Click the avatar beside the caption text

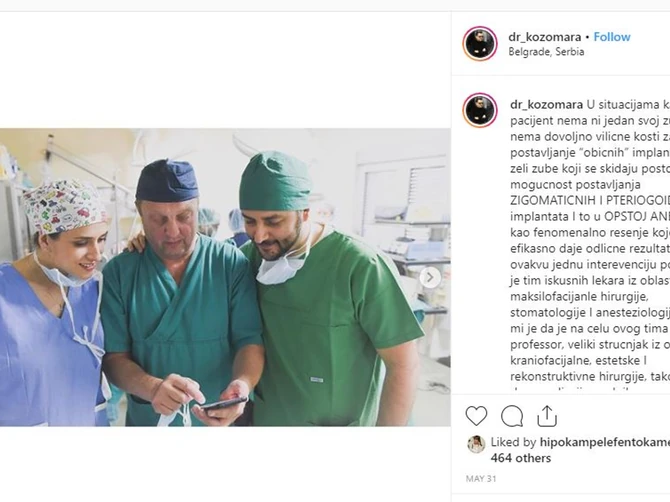point(480,110)
